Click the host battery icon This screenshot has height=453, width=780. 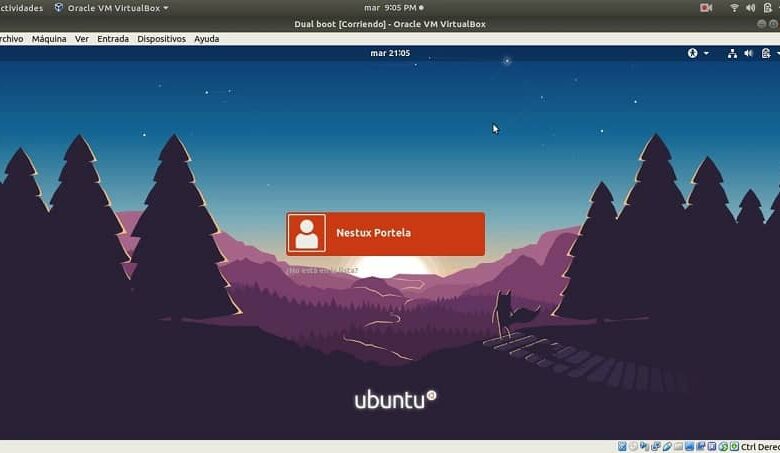pos(768,8)
